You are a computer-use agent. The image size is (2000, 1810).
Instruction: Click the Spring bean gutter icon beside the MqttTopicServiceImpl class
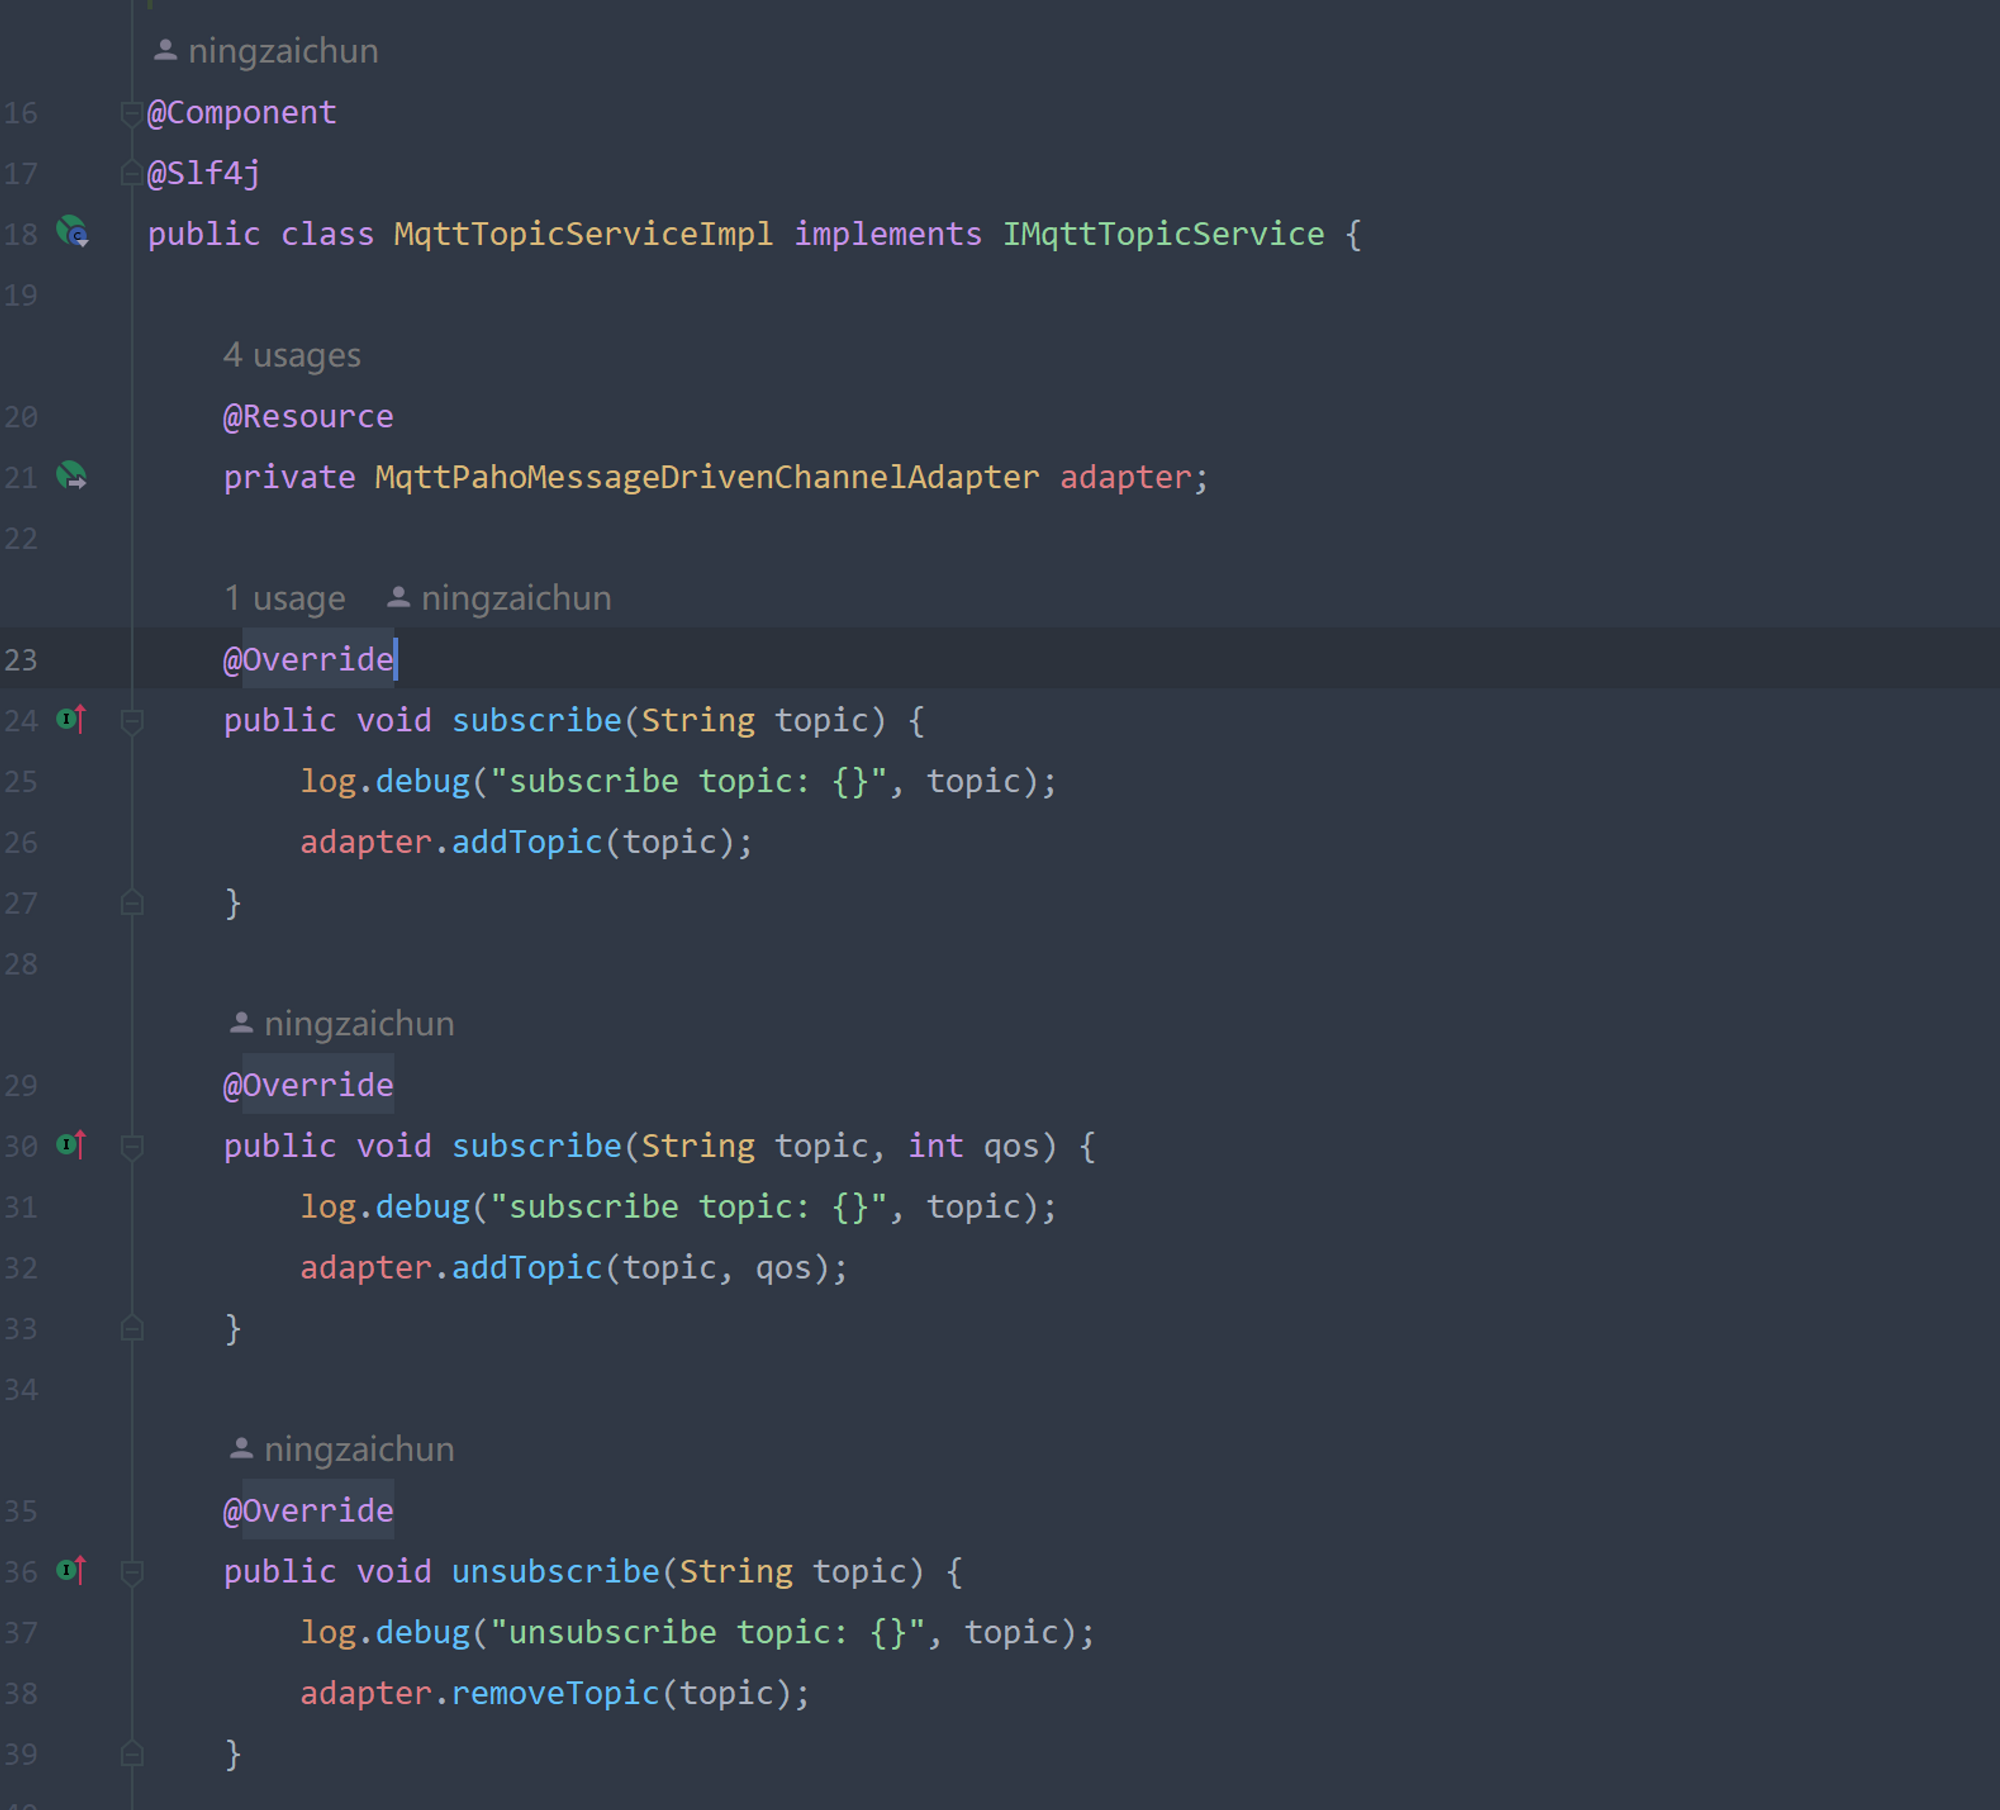pos(72,232)
